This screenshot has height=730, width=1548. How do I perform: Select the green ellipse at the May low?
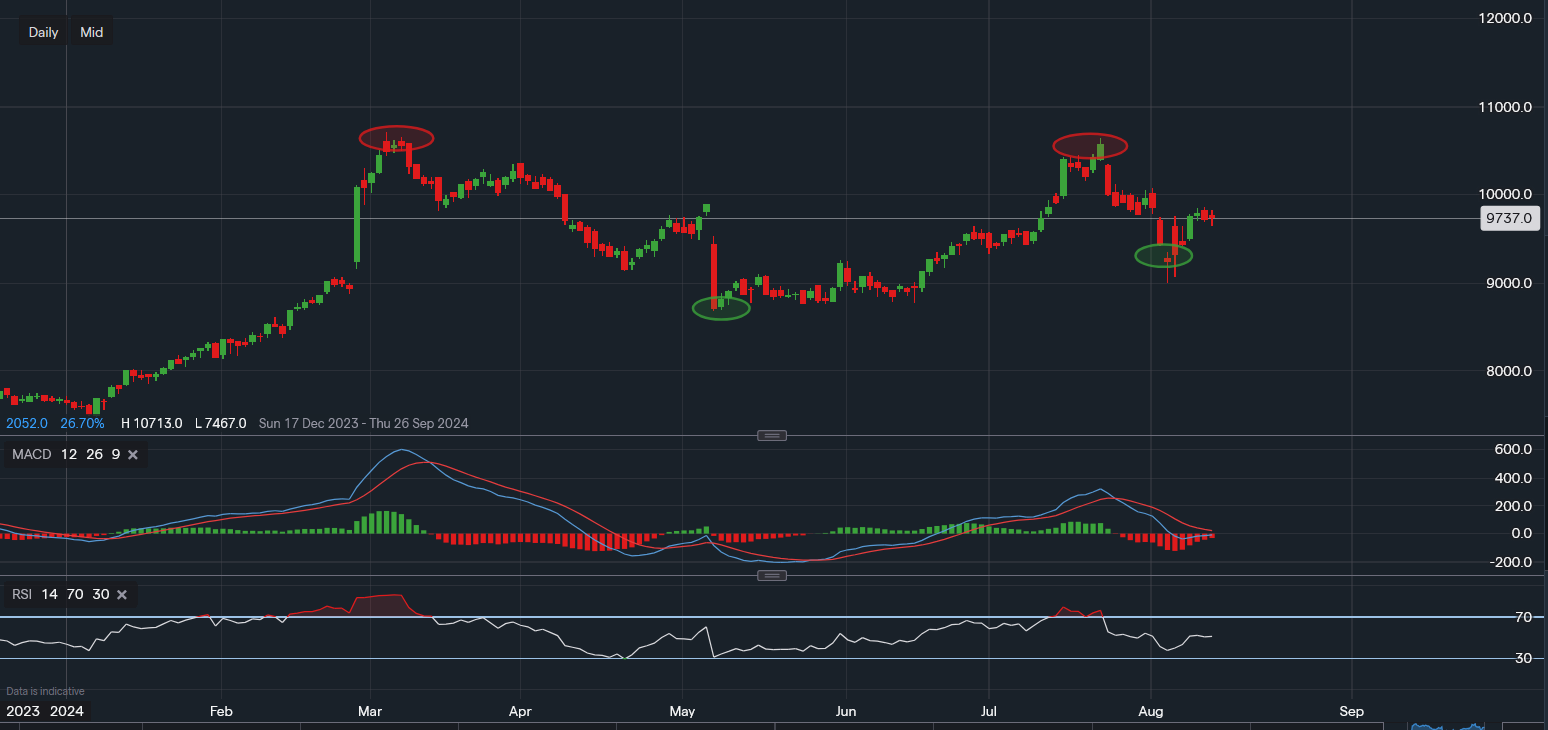(x=721, y=309)
